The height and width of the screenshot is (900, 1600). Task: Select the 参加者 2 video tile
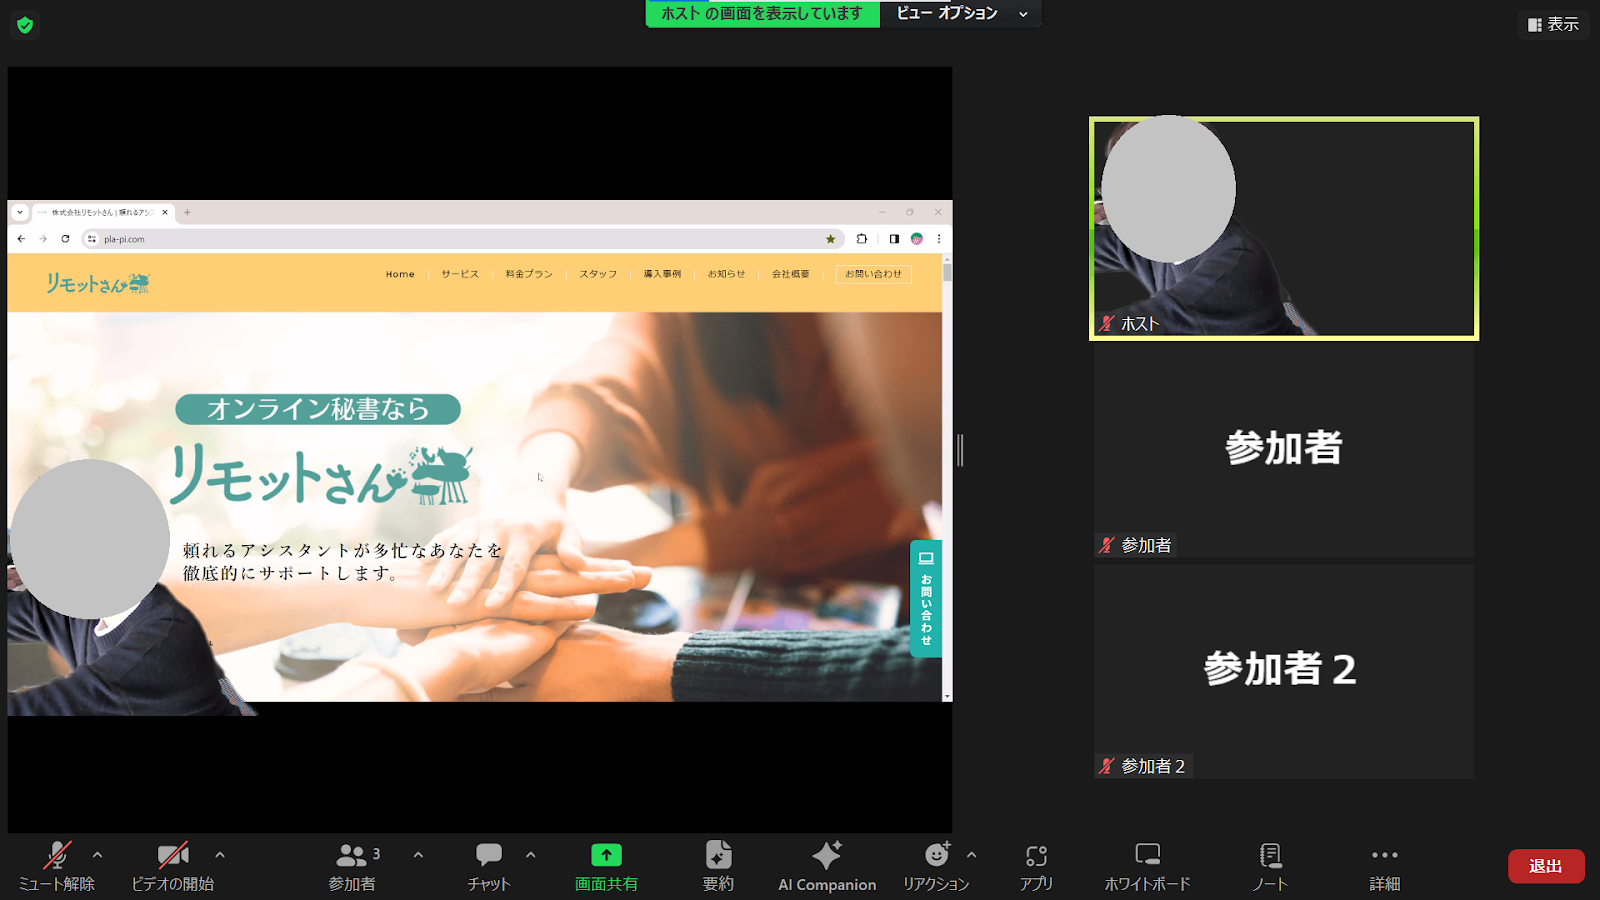click(x=1284, y=671)
